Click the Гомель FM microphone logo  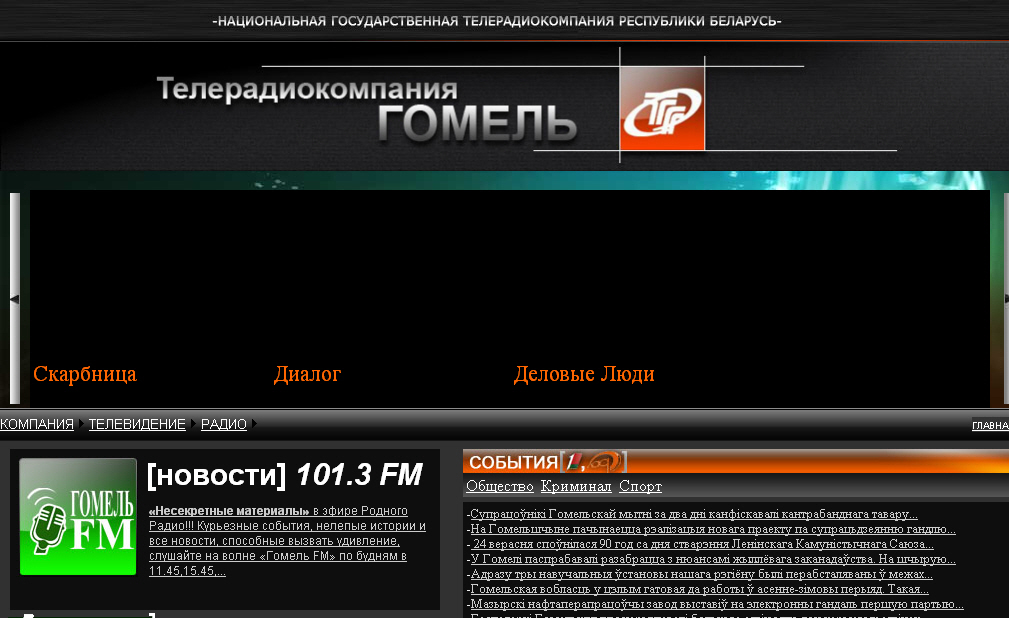(x=78, y=516)
